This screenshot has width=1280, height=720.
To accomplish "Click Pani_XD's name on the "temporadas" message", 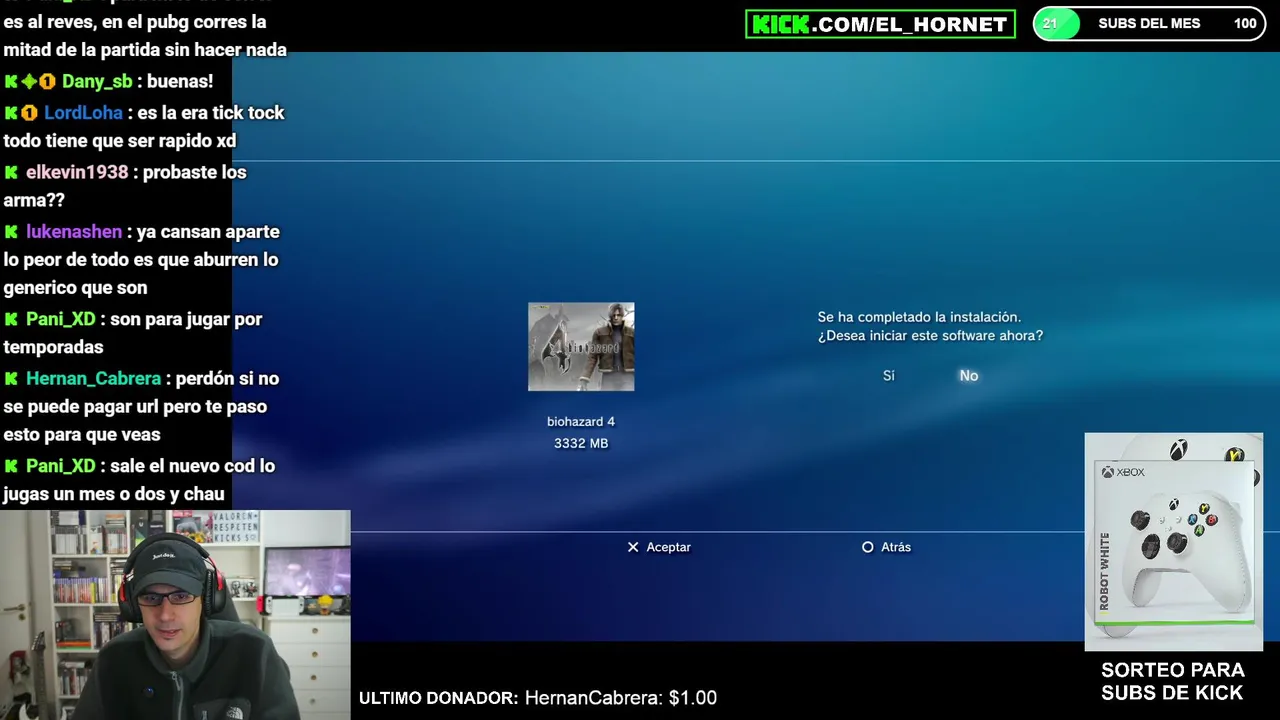I will [x=60, y=320].
